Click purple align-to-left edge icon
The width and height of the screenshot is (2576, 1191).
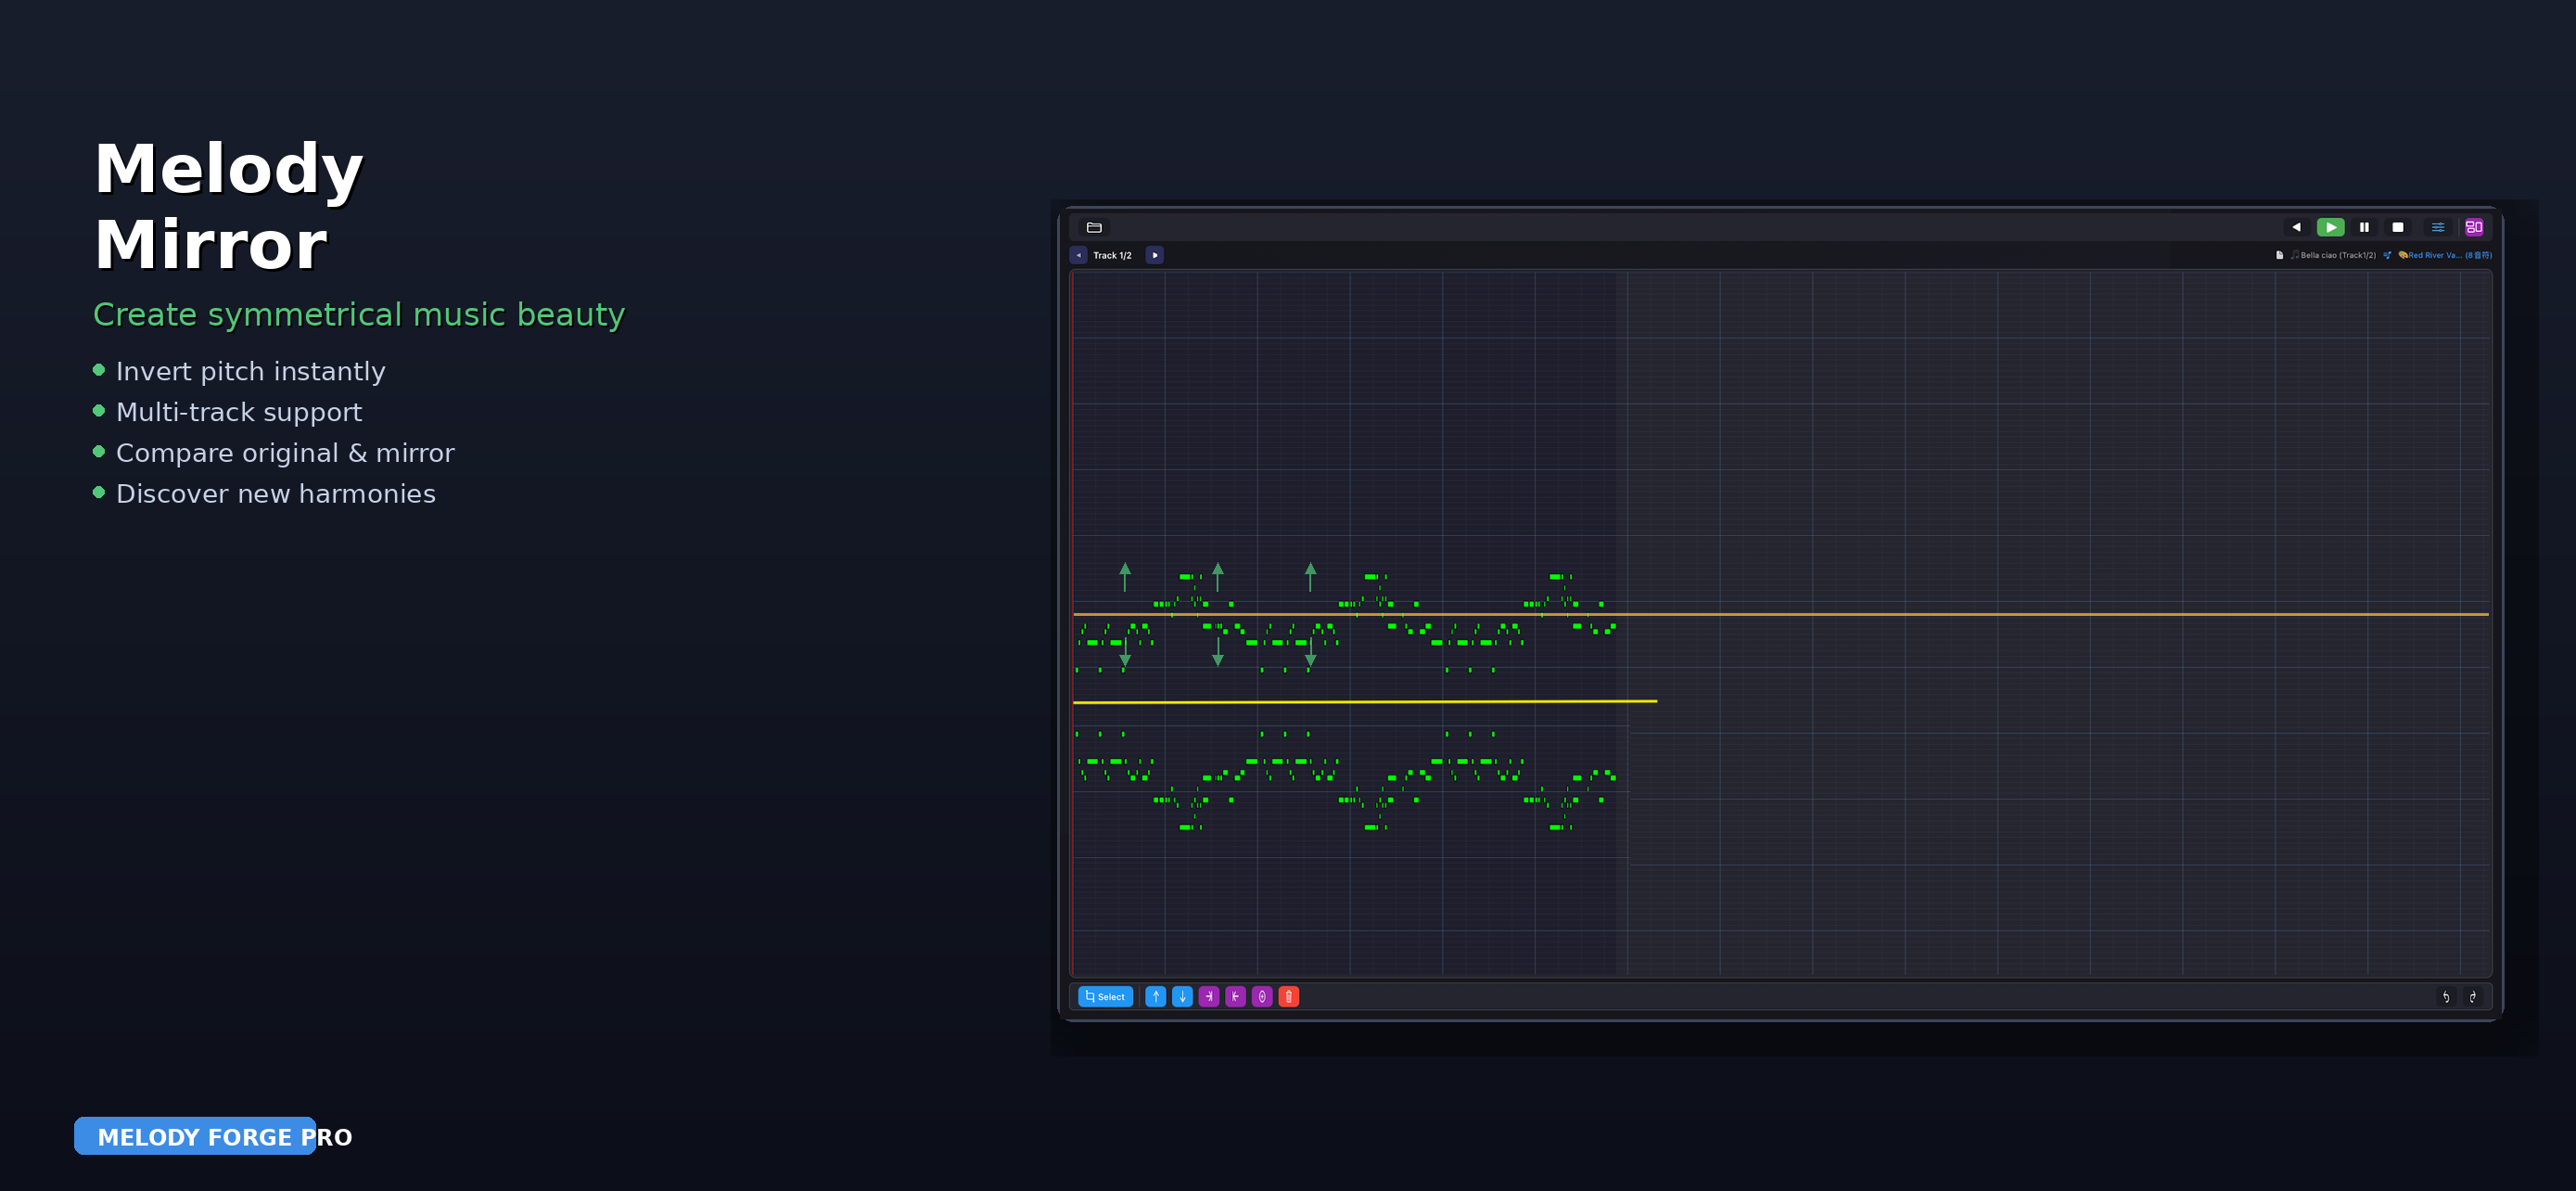(x=1235, y=996)
